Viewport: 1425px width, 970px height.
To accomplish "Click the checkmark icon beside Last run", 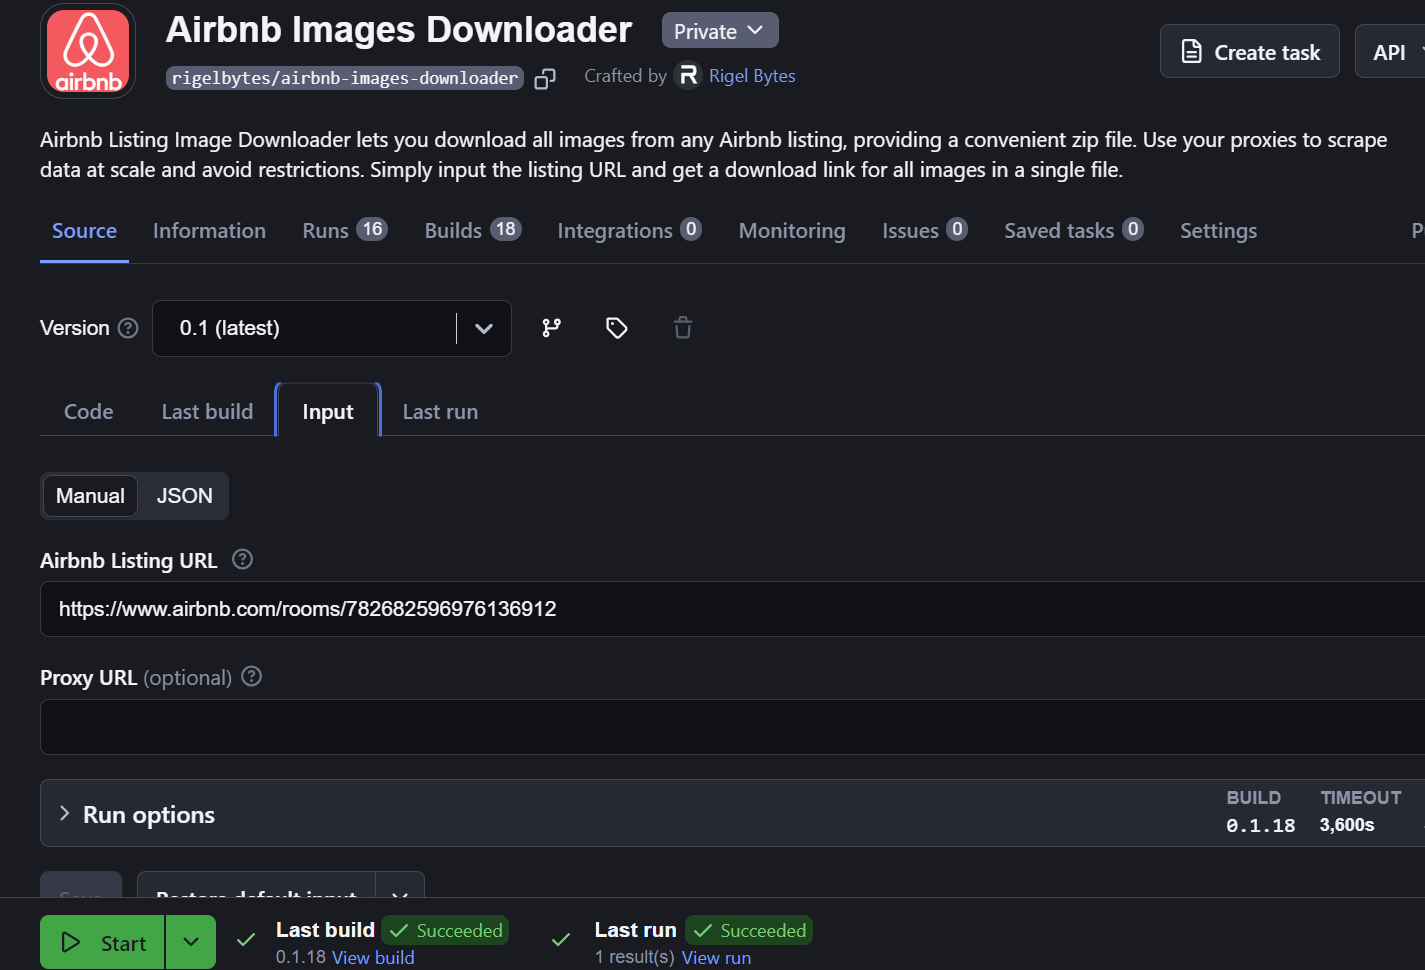I will (561, 940).
